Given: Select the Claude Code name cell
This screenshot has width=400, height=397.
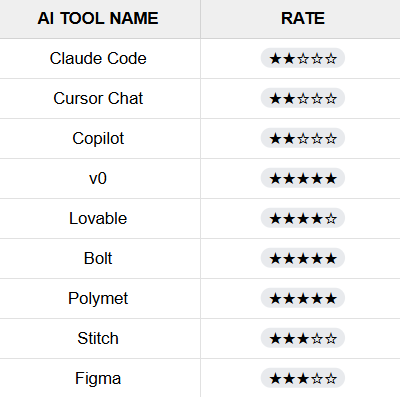Looking at the screenshot, I should click(100, 59).
